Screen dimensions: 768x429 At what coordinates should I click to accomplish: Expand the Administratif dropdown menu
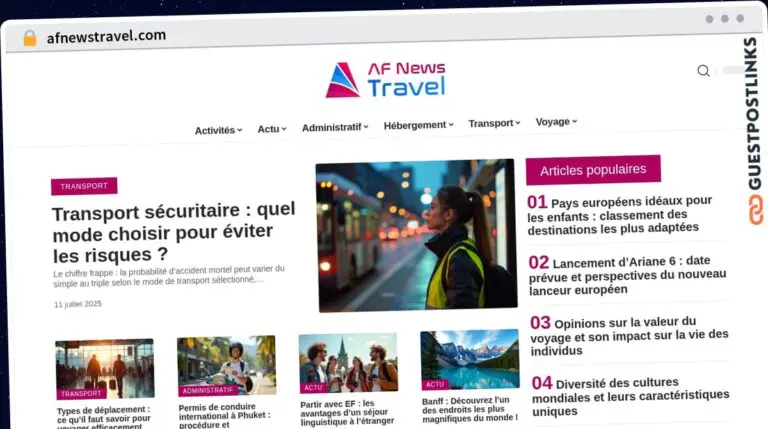335,127
